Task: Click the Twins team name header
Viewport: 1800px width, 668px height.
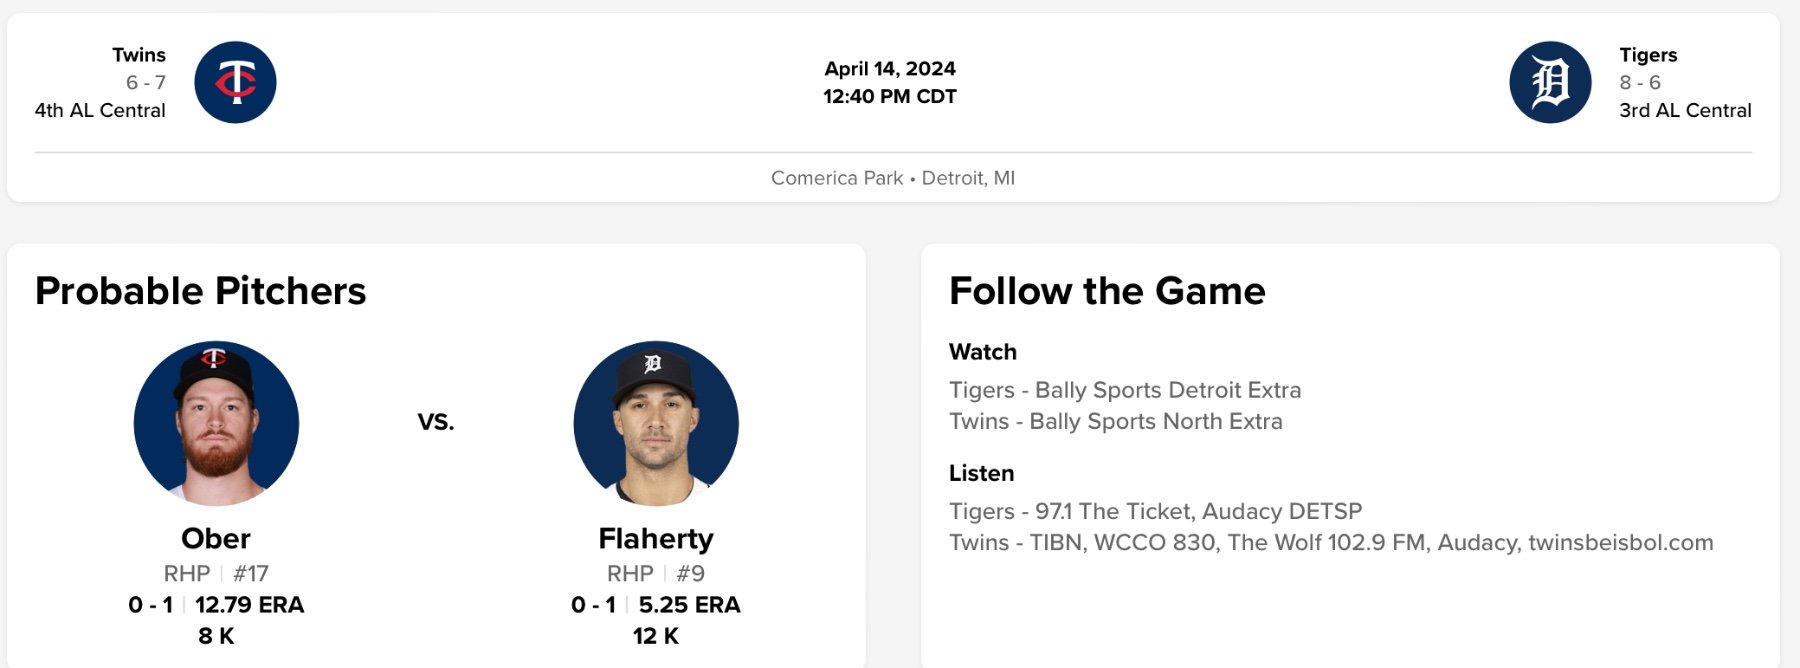Action: [139, 55]
